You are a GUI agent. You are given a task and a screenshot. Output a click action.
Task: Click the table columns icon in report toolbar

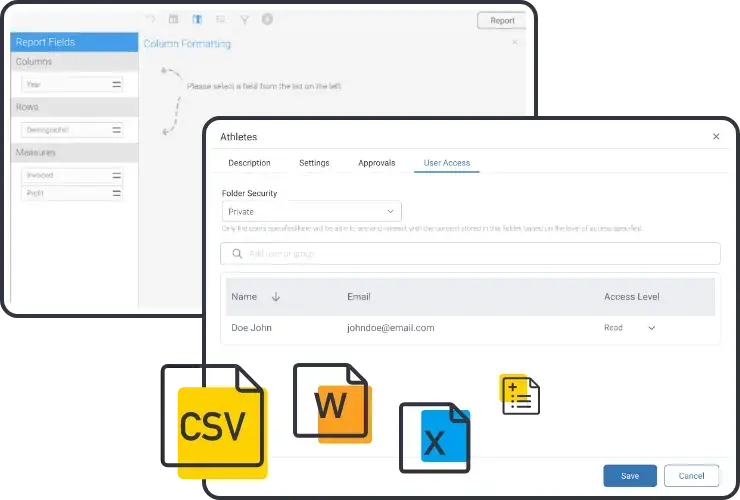click(174, 19)
